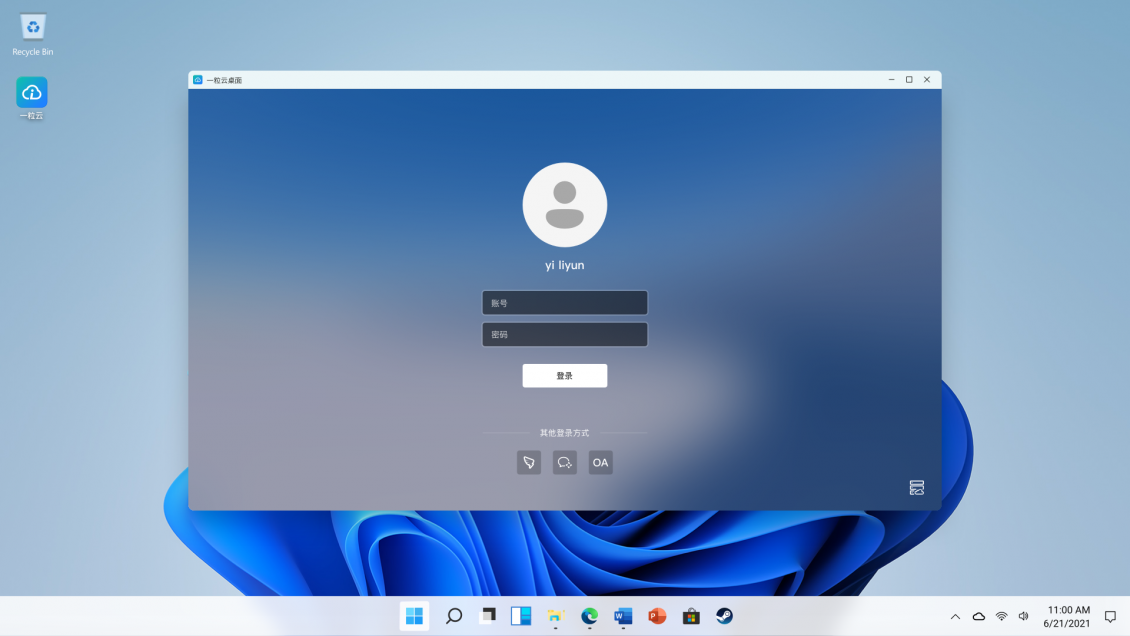Viewport: 1130px width, 636px height.
Task: Open the Windows Start menu
Action: pos(414,616)
